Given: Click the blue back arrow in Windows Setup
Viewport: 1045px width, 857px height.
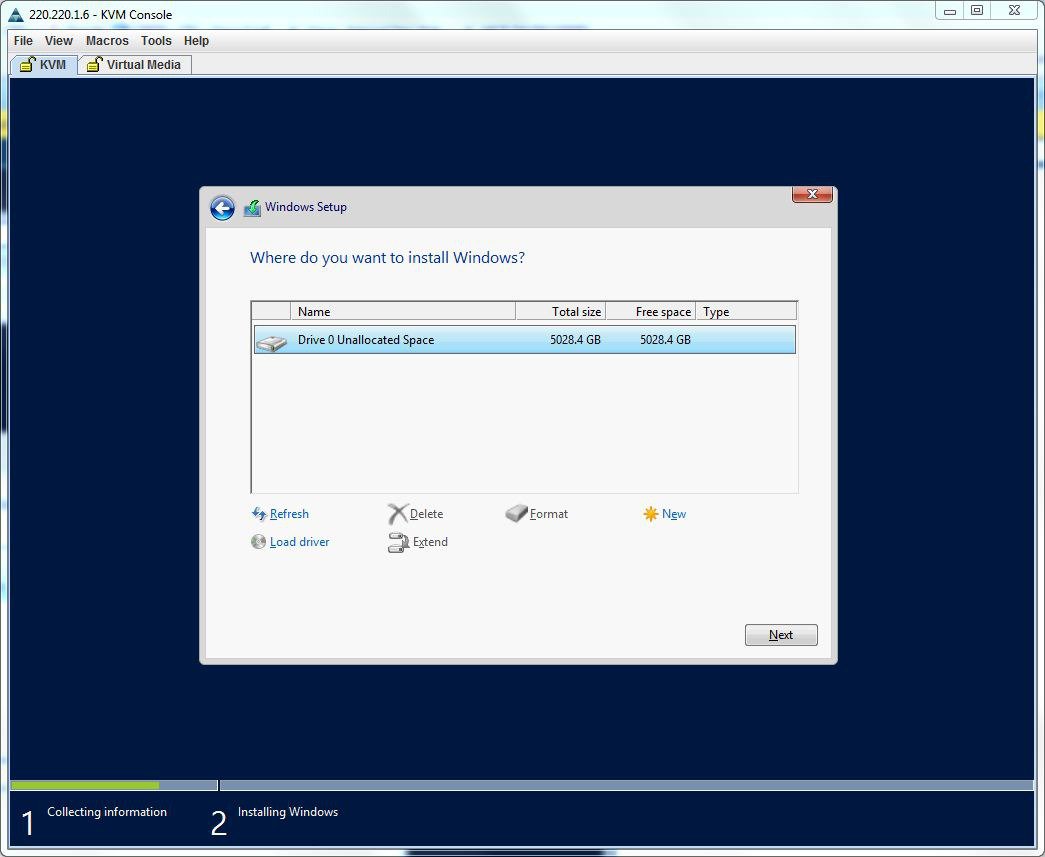Looking at the screenshot, I should [x=222, y=208].
